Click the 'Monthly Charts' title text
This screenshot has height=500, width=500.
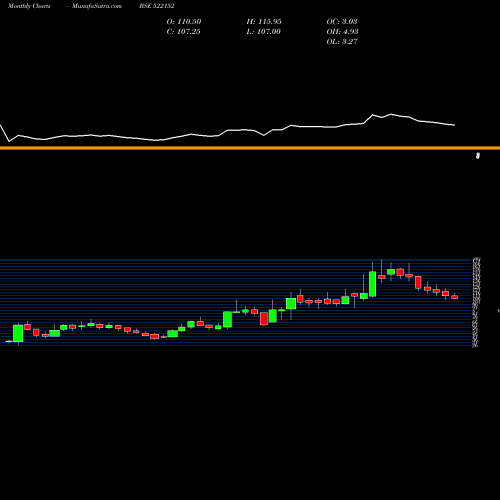pyautogui.click(x=29, y=6)
